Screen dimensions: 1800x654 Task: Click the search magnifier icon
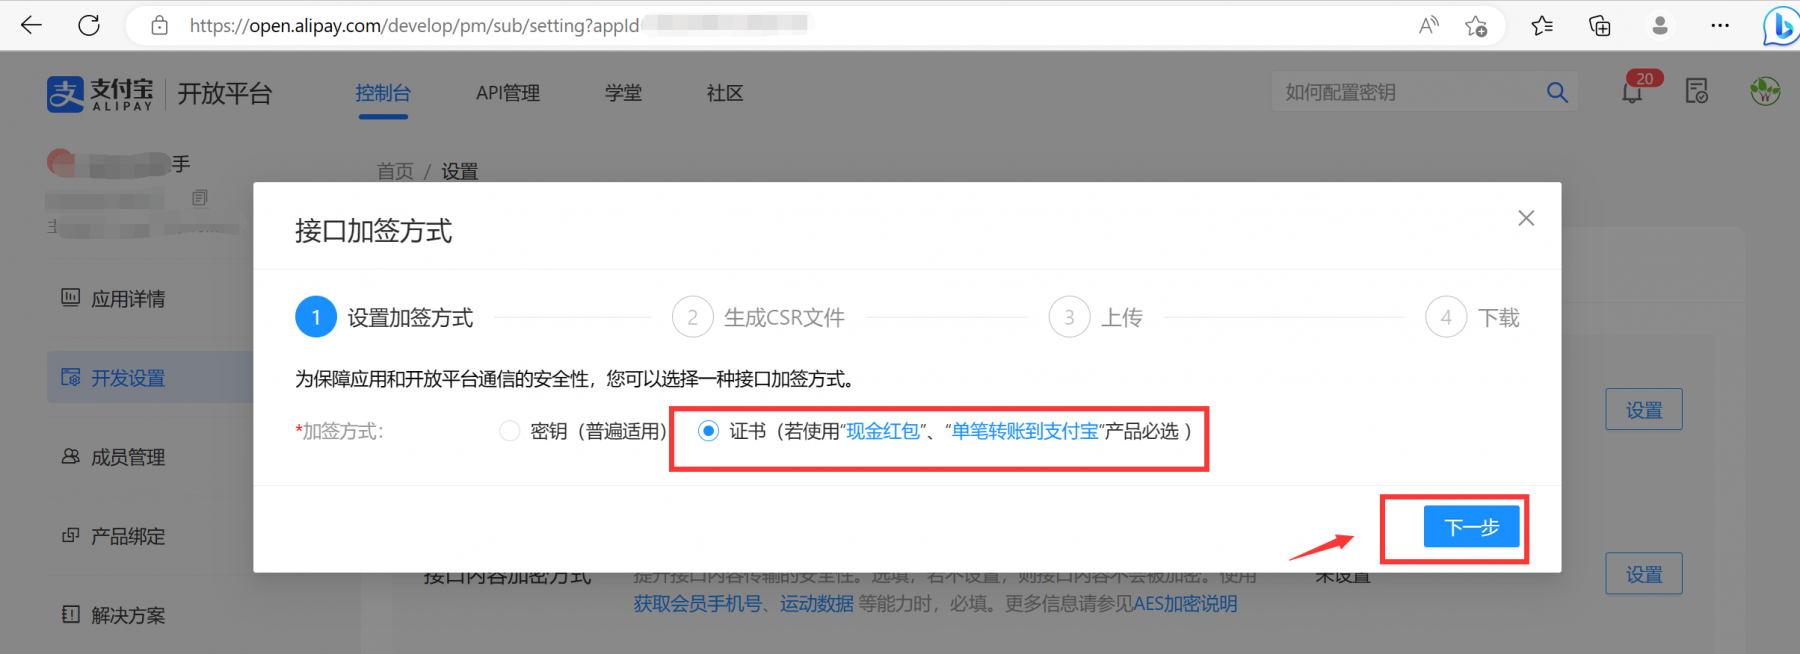(1557, 92)
